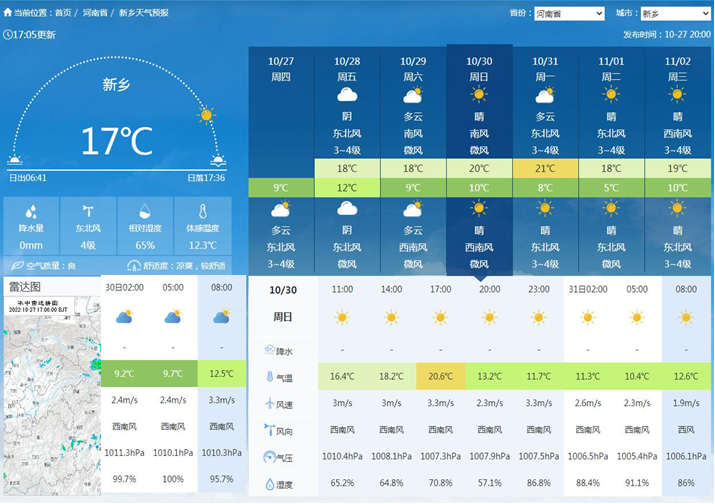This screenshot has height=504, width=715.
Task: Click the 首页 breadcrumb link
Action: [x=63, y=13]
